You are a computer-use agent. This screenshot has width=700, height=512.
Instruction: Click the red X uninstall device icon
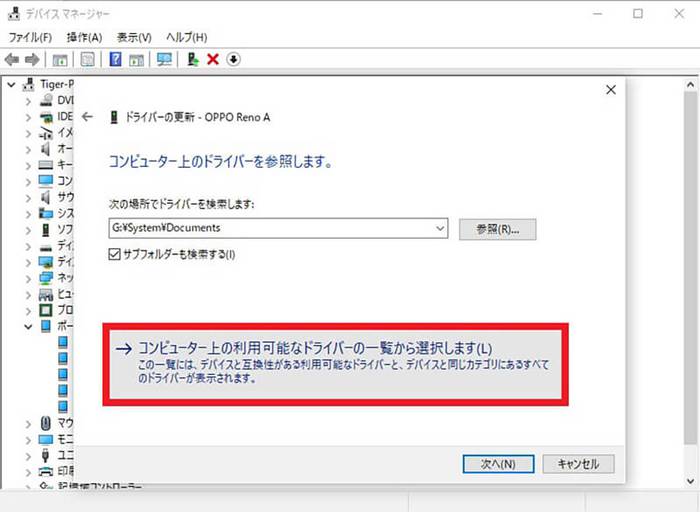point(213,59)
